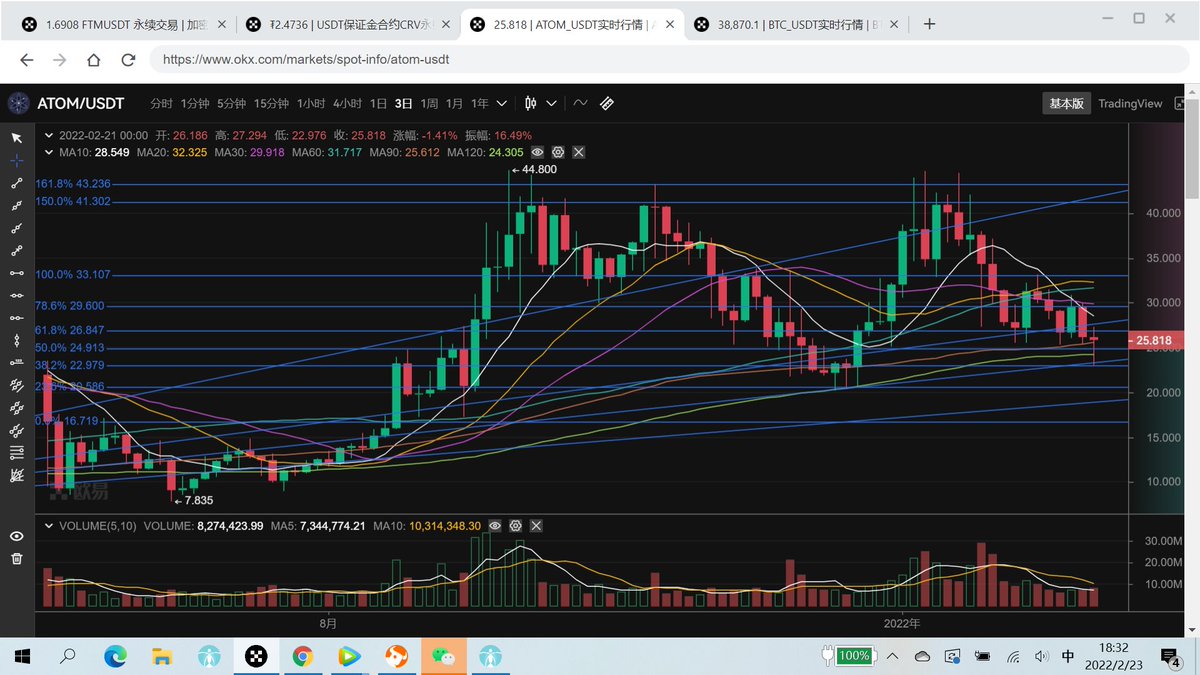
Task: Select the 1小时 interval
Action: (311, 103)
